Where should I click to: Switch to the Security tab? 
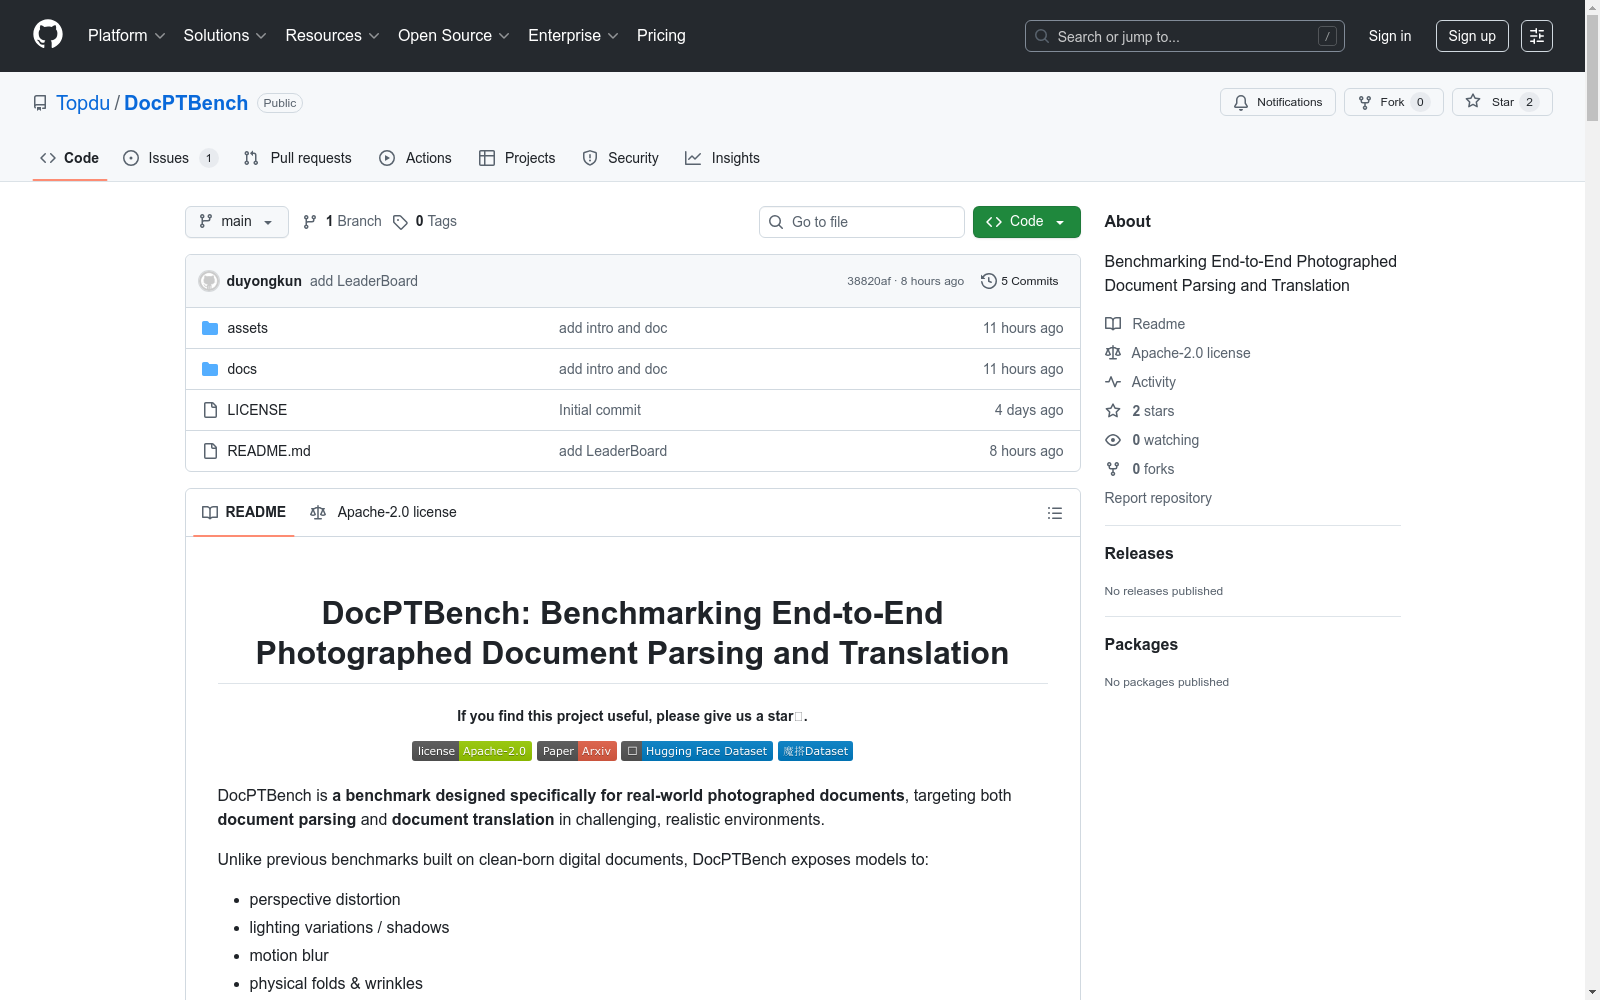620,158
